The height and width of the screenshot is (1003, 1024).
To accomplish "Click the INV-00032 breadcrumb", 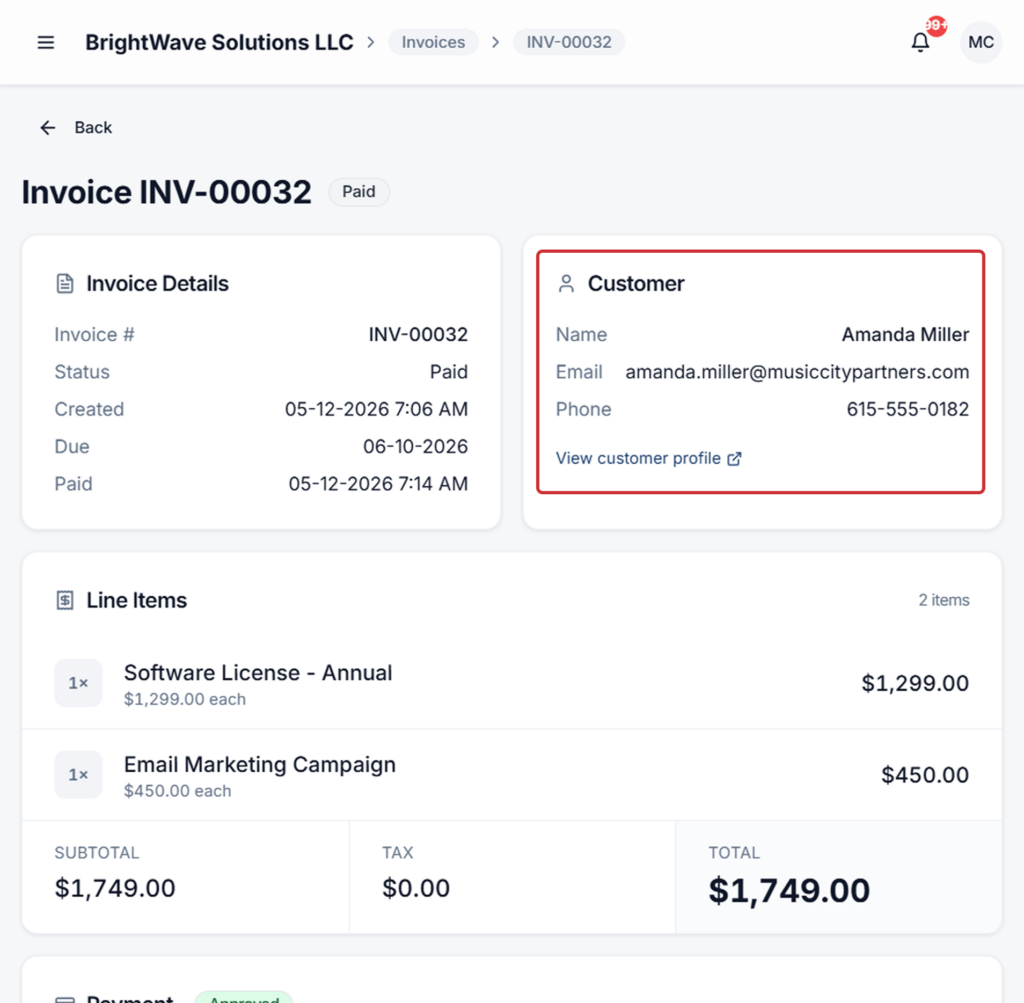I will (x=569, y=42).
